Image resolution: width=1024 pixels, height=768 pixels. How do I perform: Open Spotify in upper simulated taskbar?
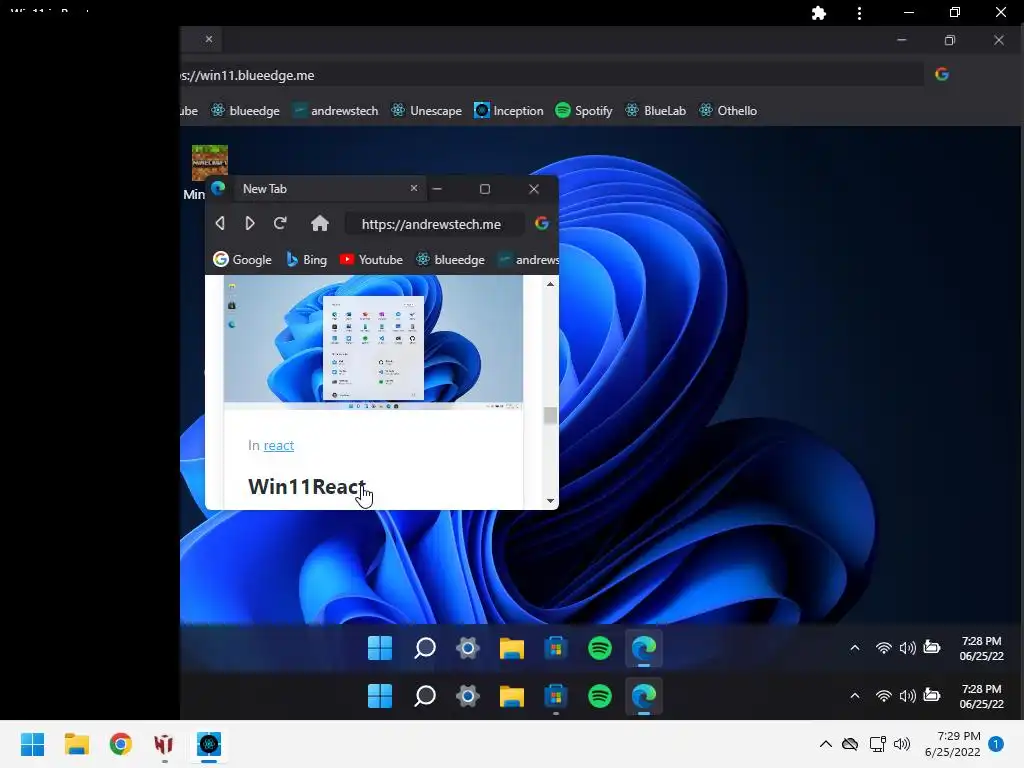(600, 648)
